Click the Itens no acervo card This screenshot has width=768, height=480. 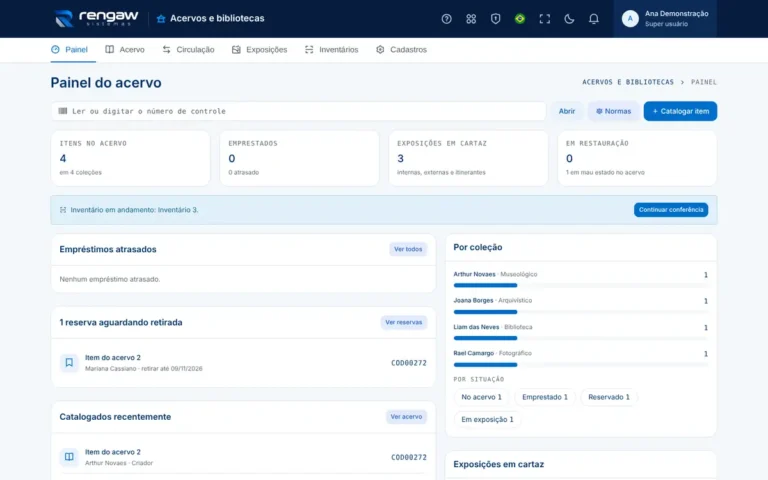130,158
